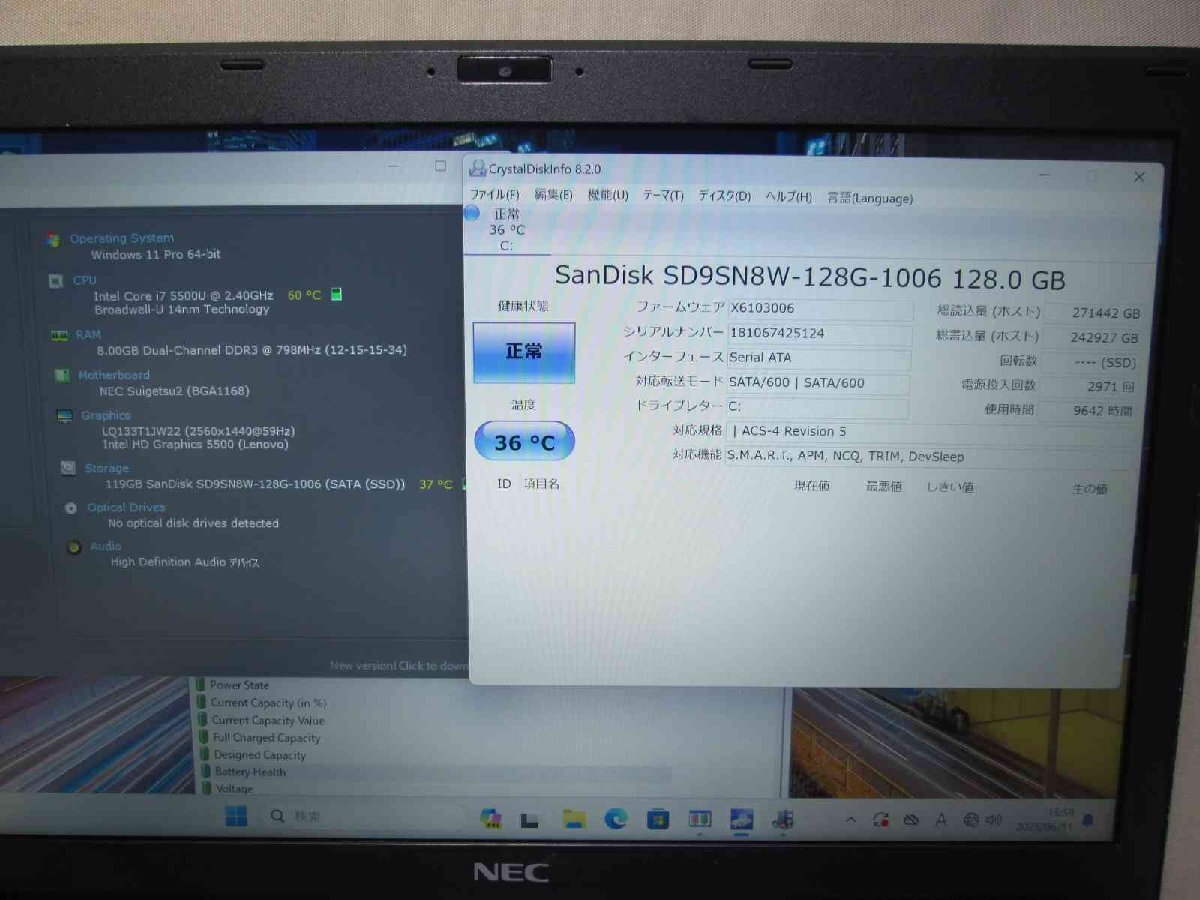Select the Power State row in the back window
The height and width of the screenshot is (900, 1200).
(239, 685)
